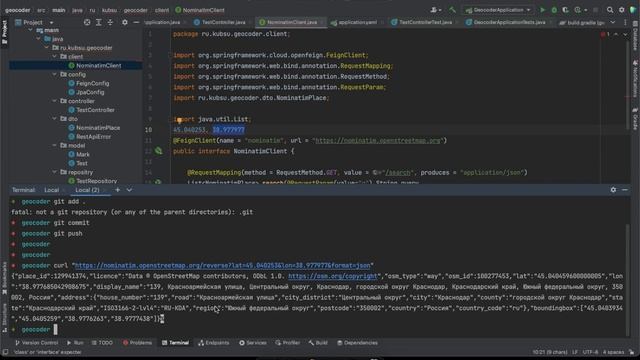Collapse ru.kubsu.geocoder package node
The image size is (640, 360).
pyautogui.click(x=47, y=48)
